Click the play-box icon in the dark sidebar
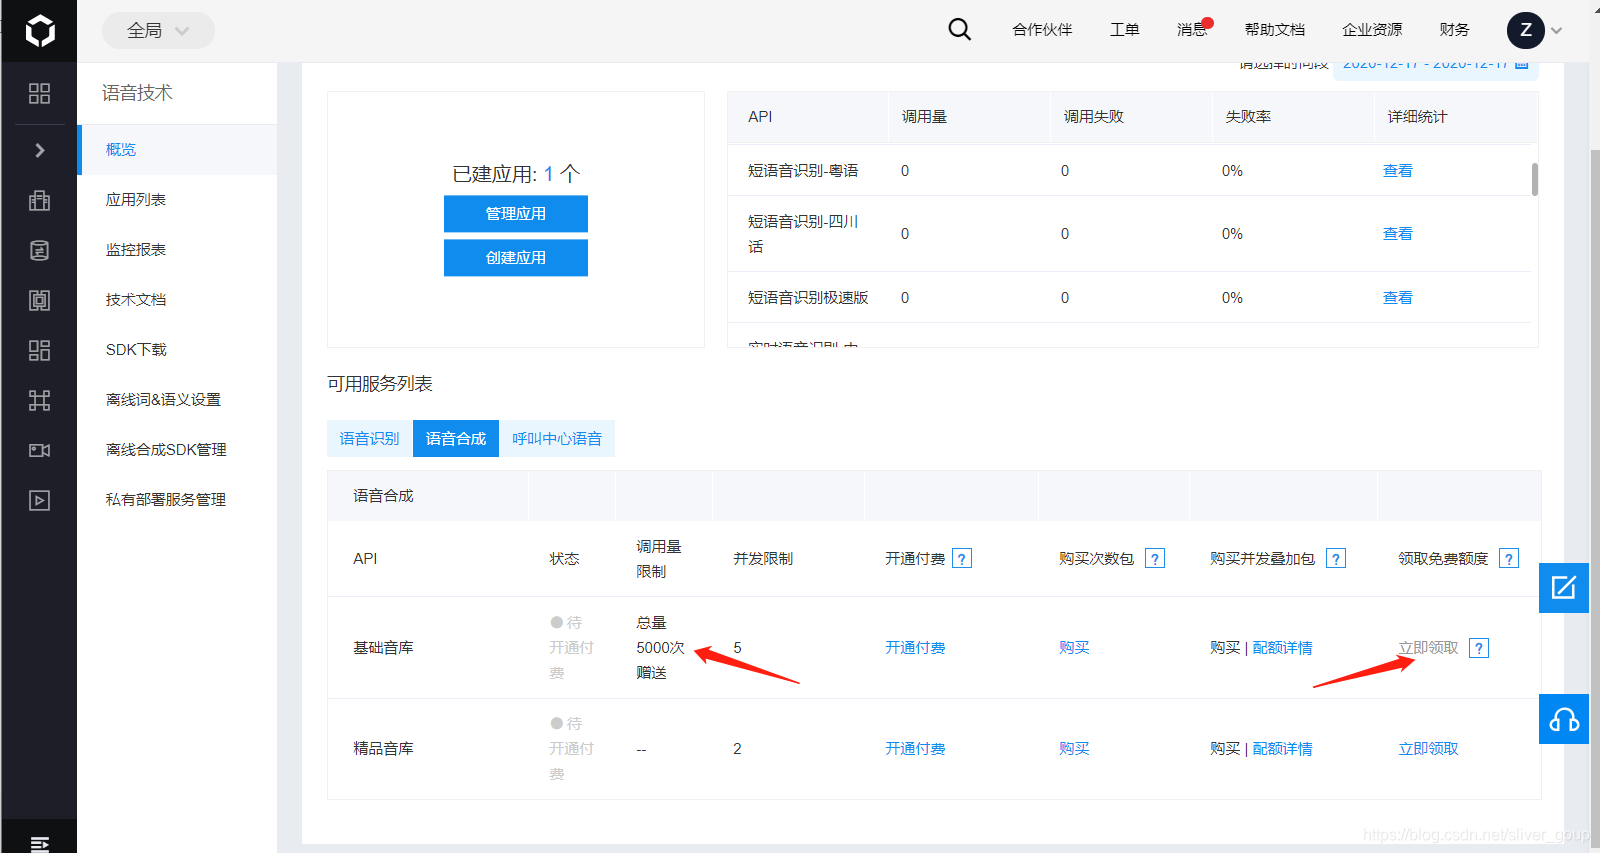Image resolution: width=1600 pixels, height=853 pixels. coord(39,500)
